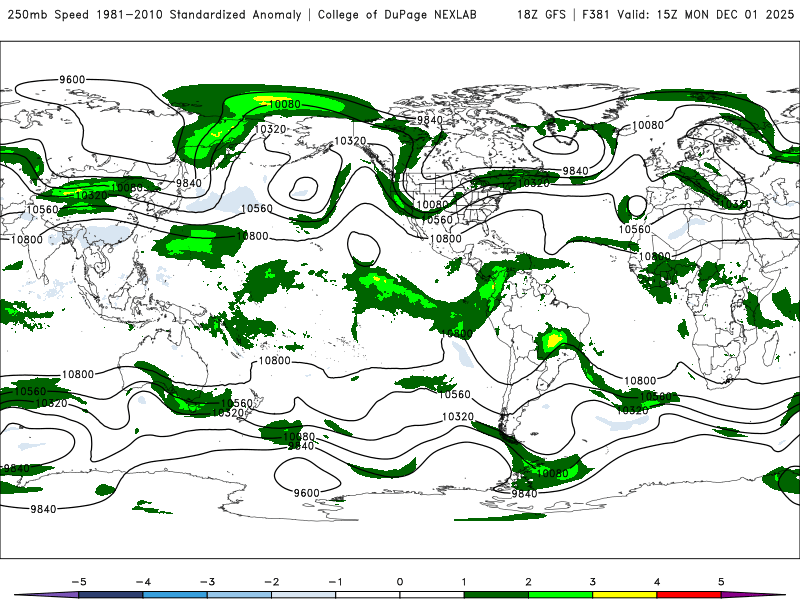Click the pale blue -2 to -1 colorbar segment
The width and height of the screenshot is (800, 600).
coord(304,595)
